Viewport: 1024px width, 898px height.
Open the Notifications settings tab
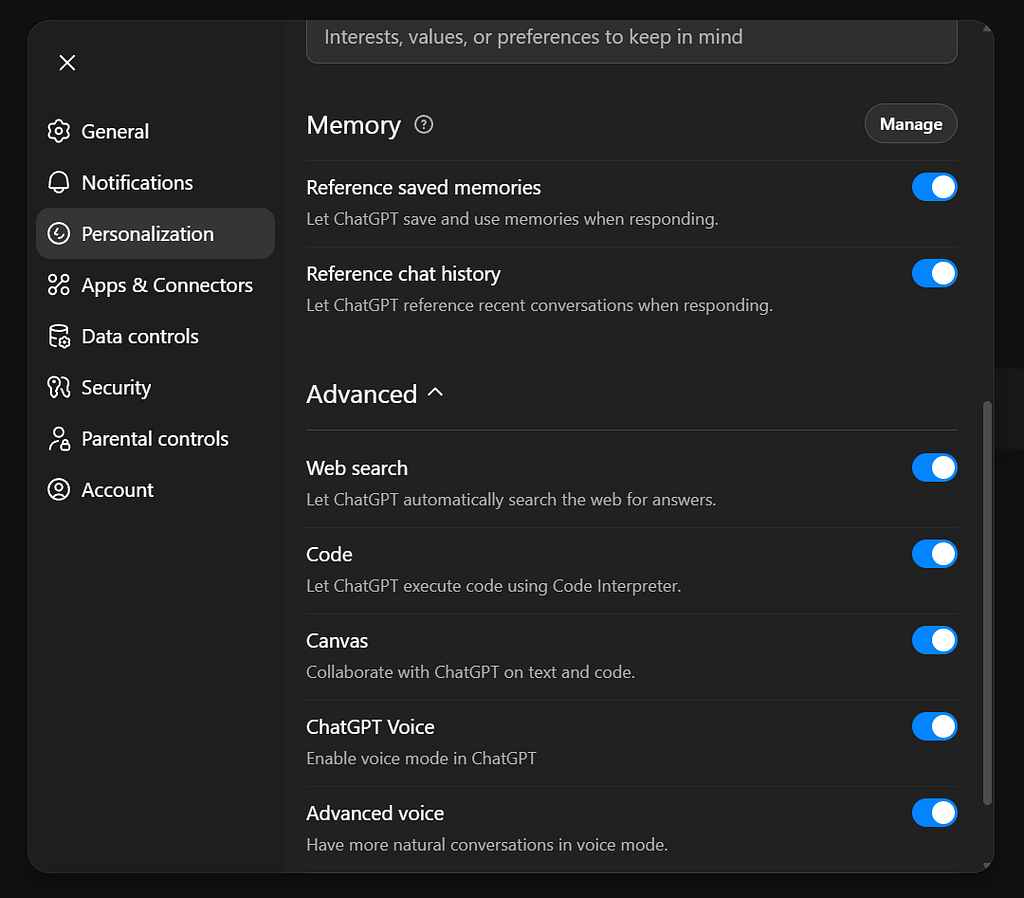(155, 182)
